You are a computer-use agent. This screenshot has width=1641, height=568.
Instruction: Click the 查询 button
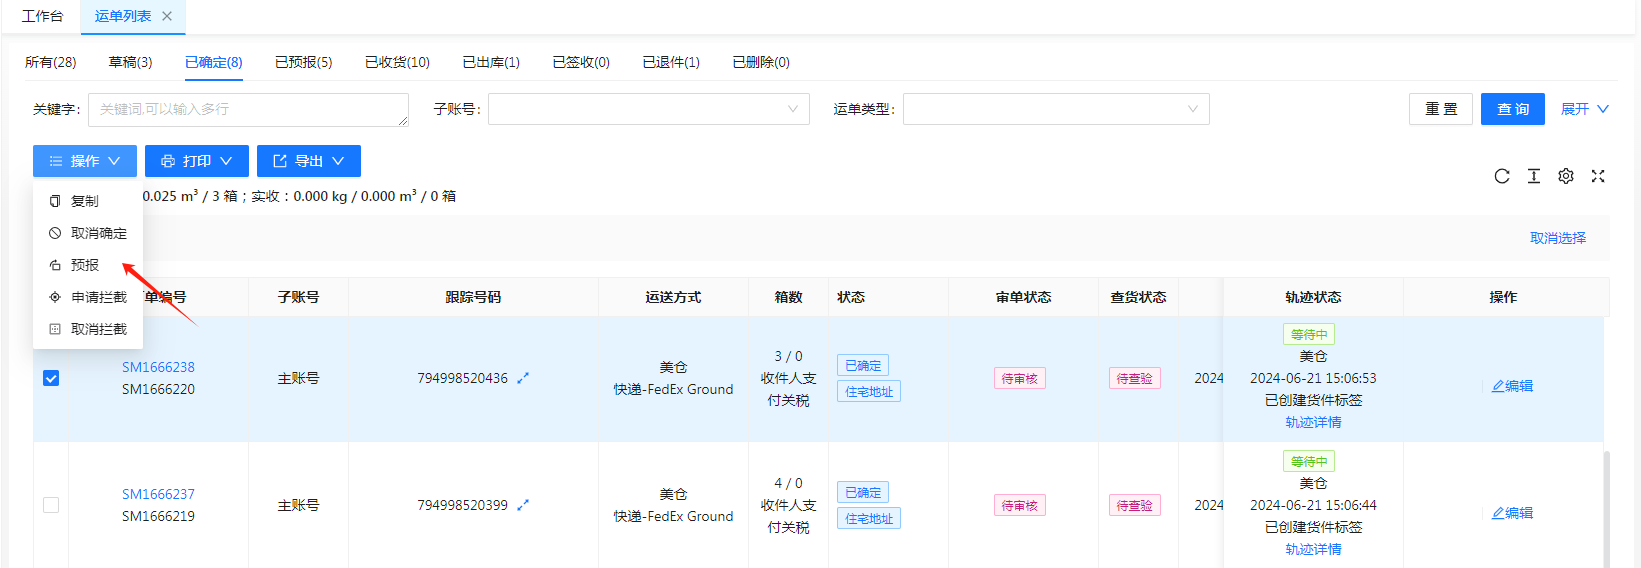coord(1512,109)
